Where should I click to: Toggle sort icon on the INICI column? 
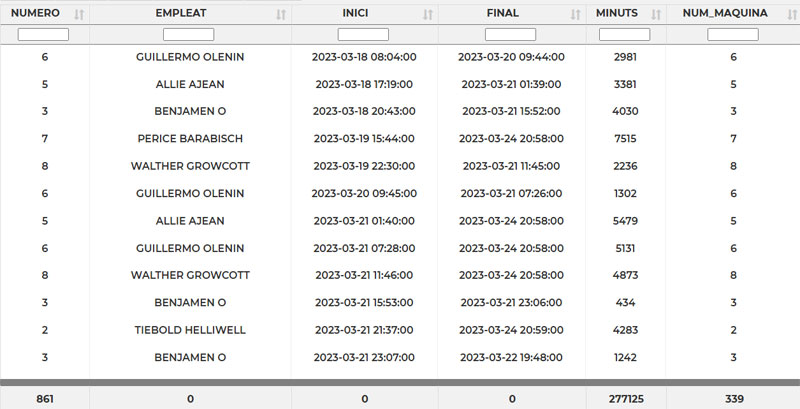pyautogui.click(x=428, y=14)
